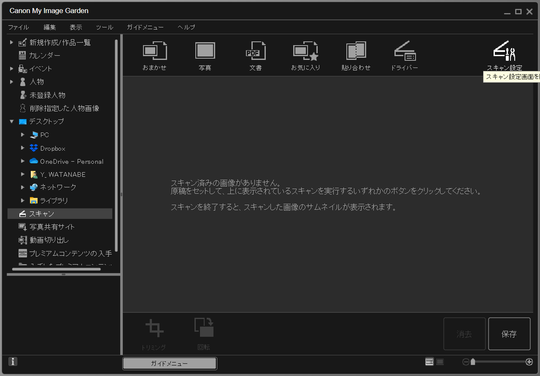Open the information icon in status bar
Screen dimensions: 540x376
[x=13, y=362]
